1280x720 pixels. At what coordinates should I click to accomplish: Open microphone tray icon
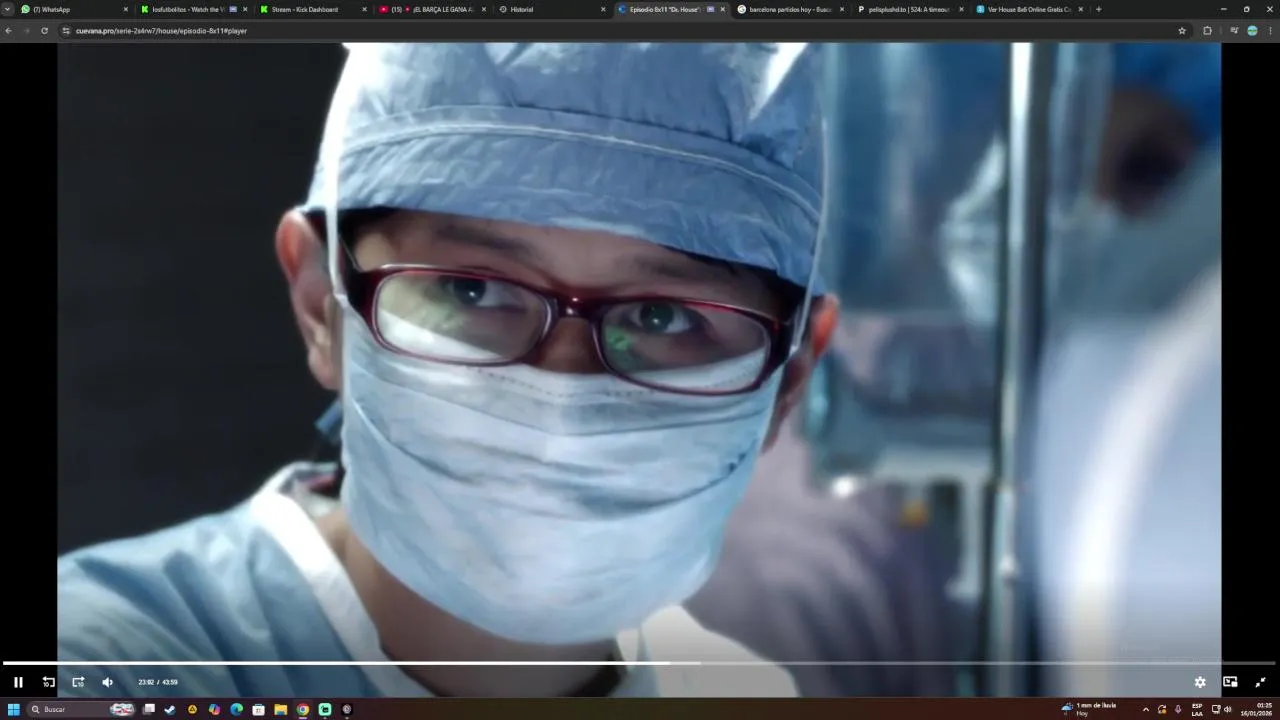point(1177,709)
